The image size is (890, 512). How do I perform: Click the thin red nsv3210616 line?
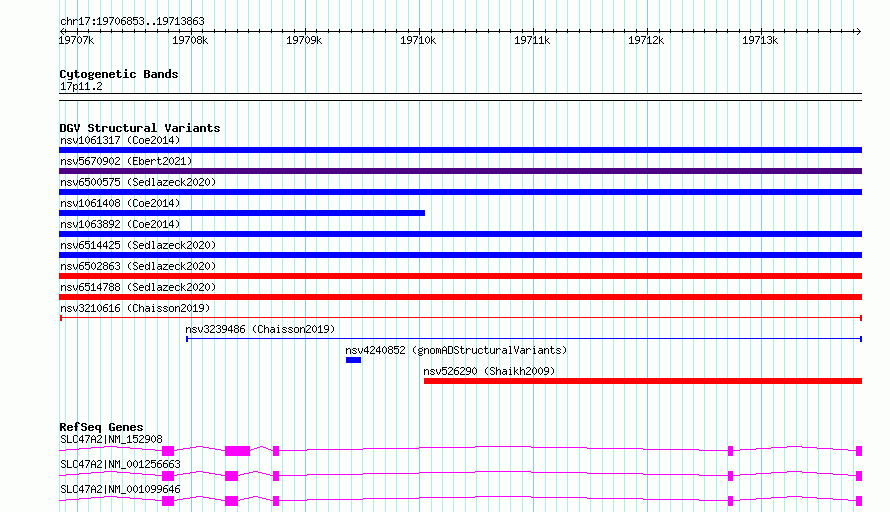pos(460,318)
